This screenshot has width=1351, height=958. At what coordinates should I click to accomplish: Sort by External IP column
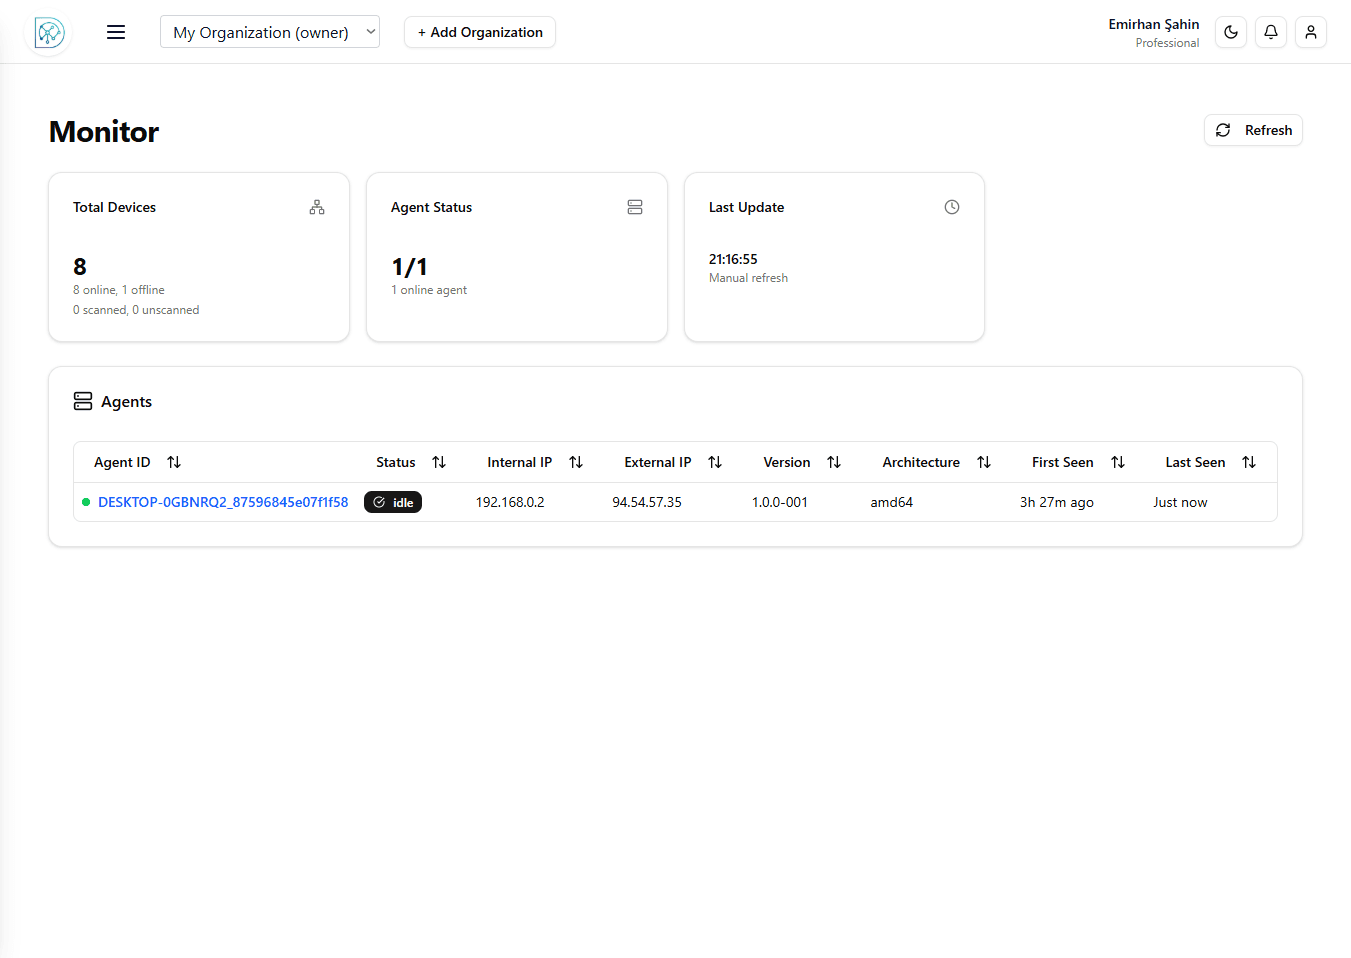click(715, 462)
